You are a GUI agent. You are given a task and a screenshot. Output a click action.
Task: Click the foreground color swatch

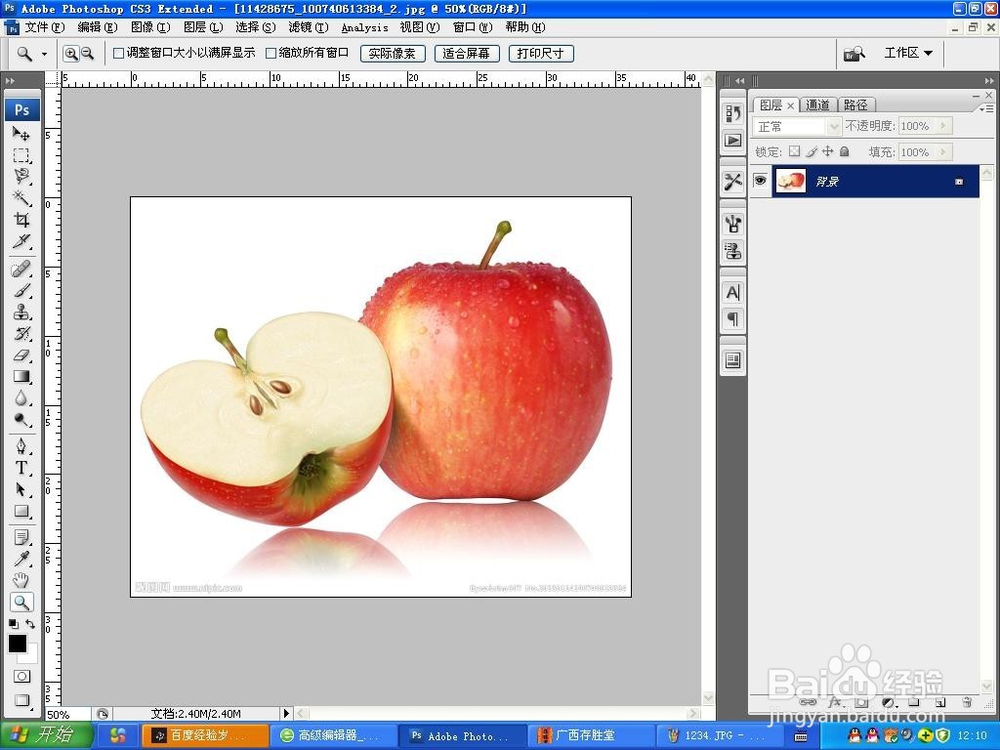tap(17, 645)
